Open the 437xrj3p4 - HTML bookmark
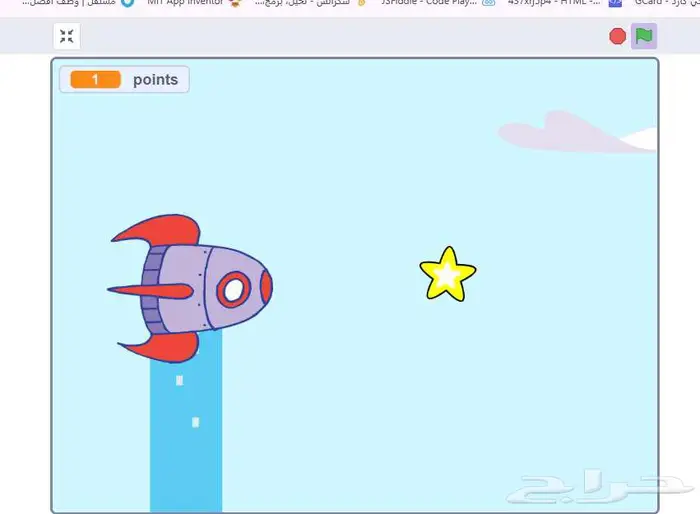This screenshot has width=700, height=514. pos(564,3)
